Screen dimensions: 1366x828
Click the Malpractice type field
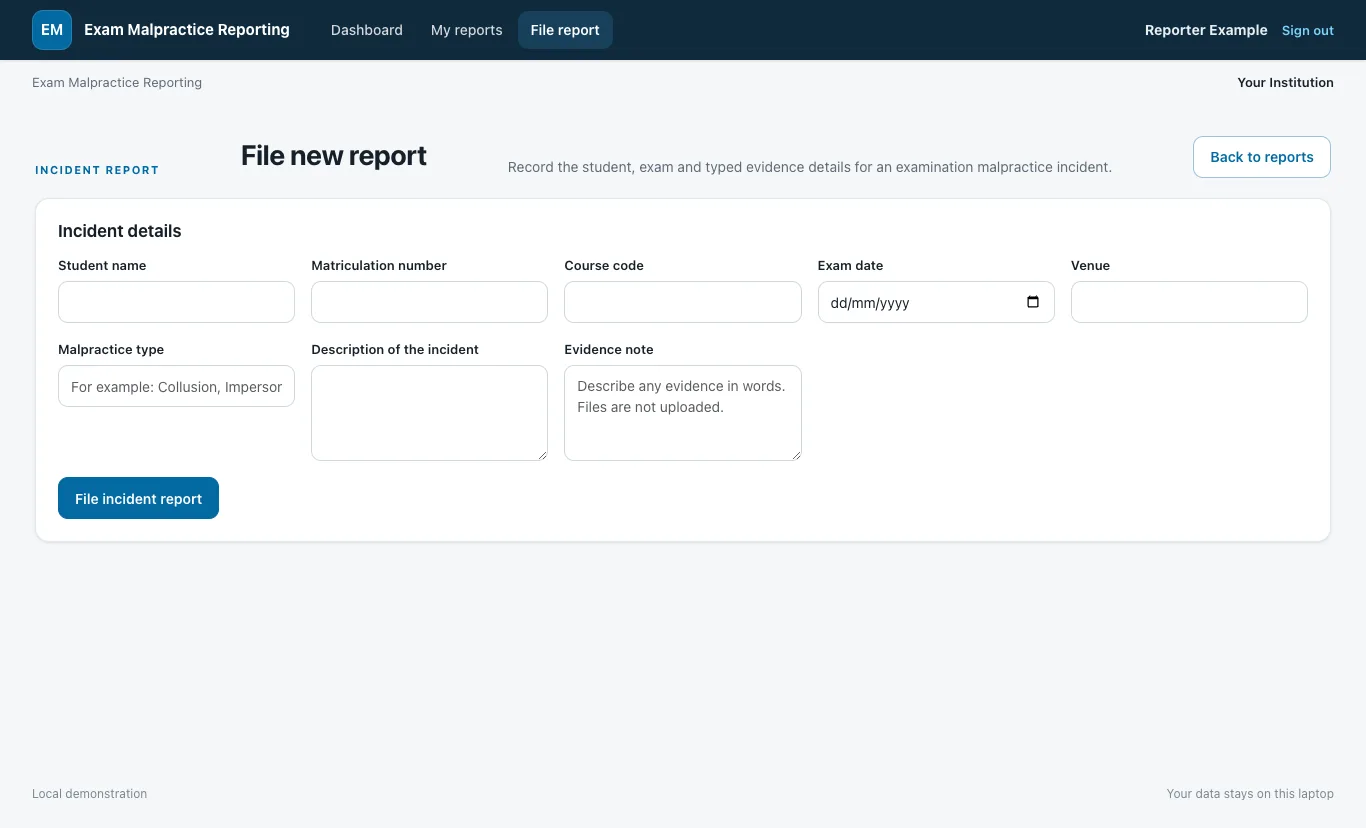pyautogui.click(x=176, y=386)
